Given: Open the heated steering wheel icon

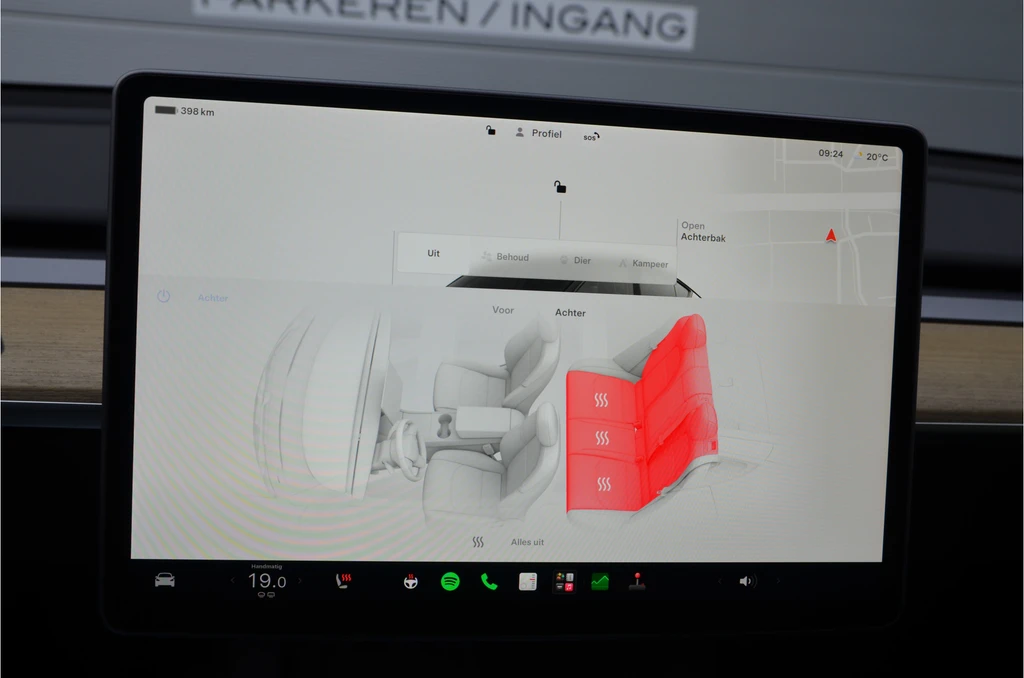Looking at the screenshot, I should [410, 581].
